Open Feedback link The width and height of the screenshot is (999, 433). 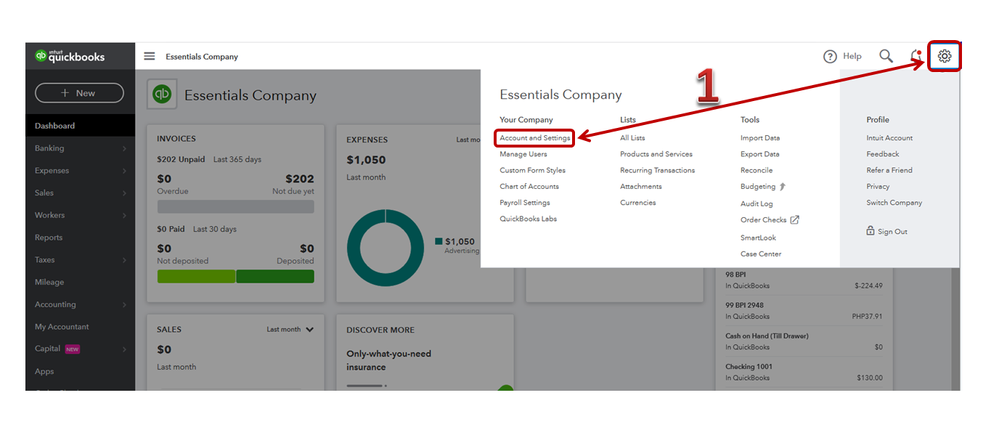click(x=882, y=154)
